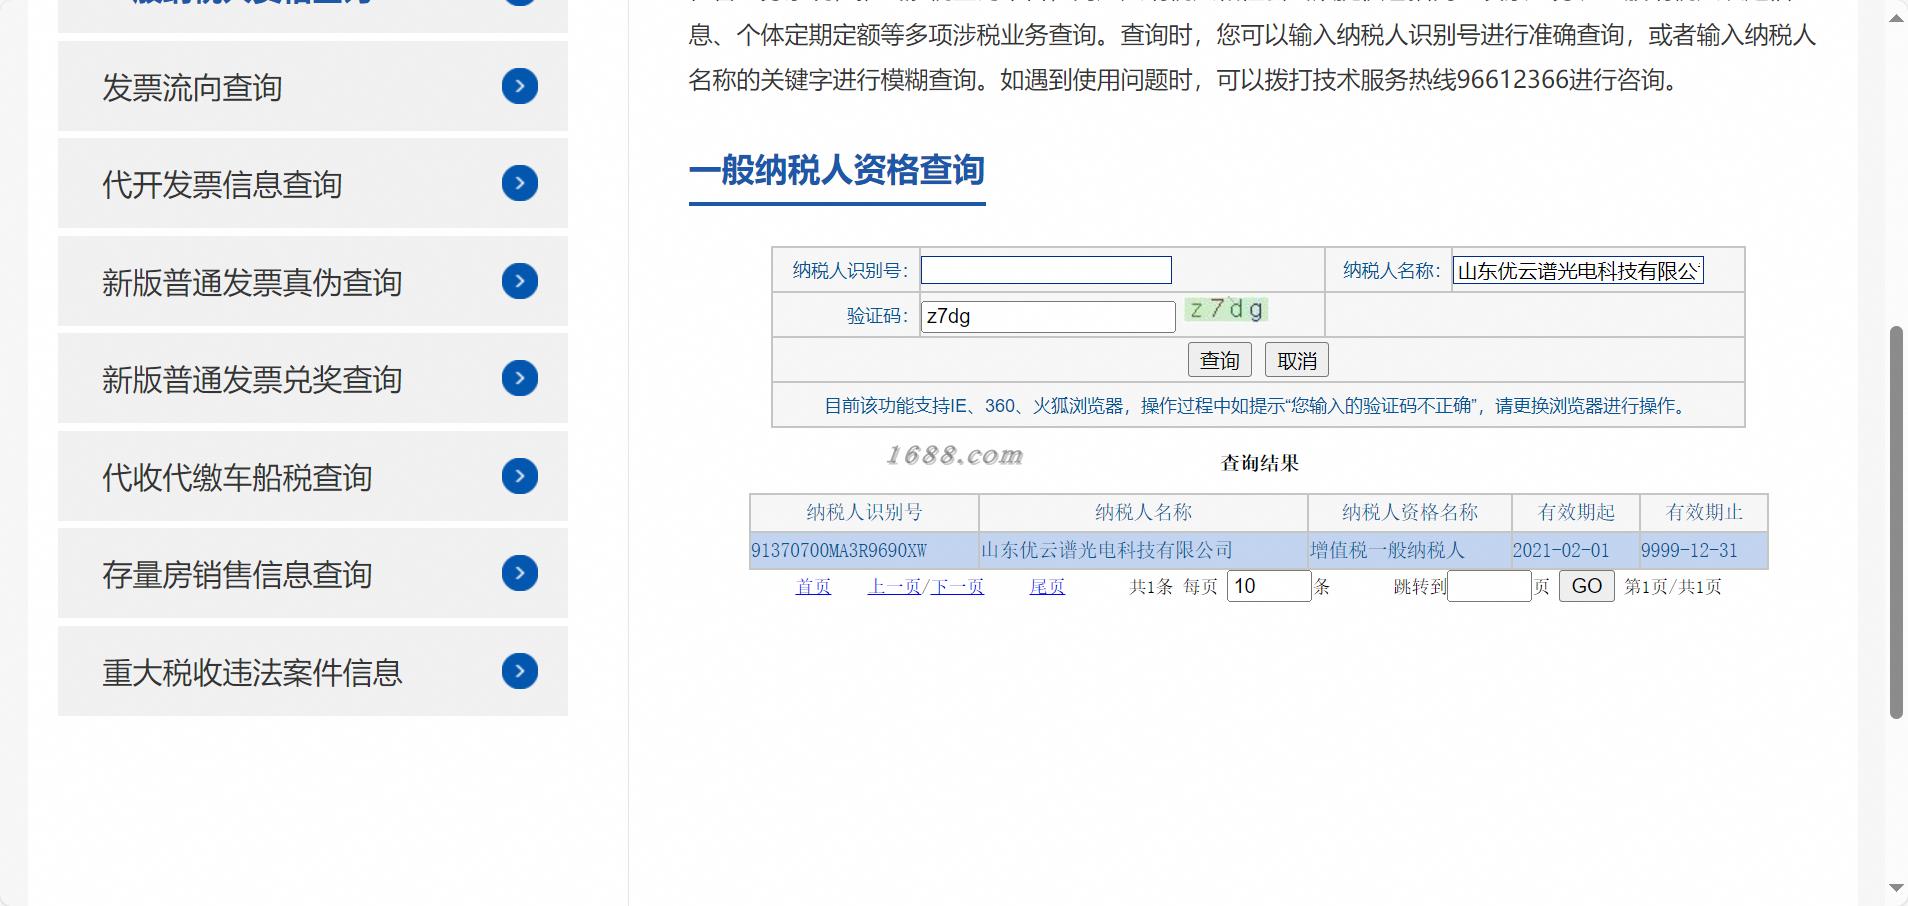Screen dimensions: 1908x906
Task: Select date 9999-12-31 cell
Action: [1704, 550]
